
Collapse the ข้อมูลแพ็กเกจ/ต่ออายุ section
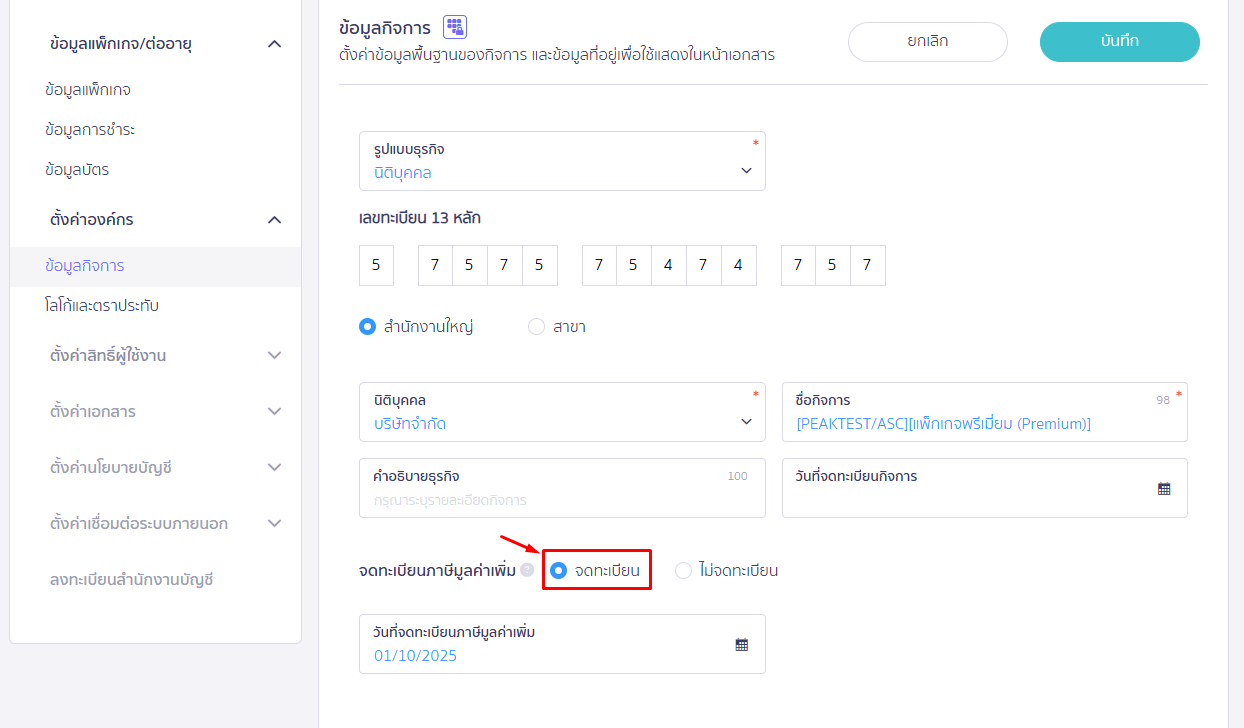[275, 44]
